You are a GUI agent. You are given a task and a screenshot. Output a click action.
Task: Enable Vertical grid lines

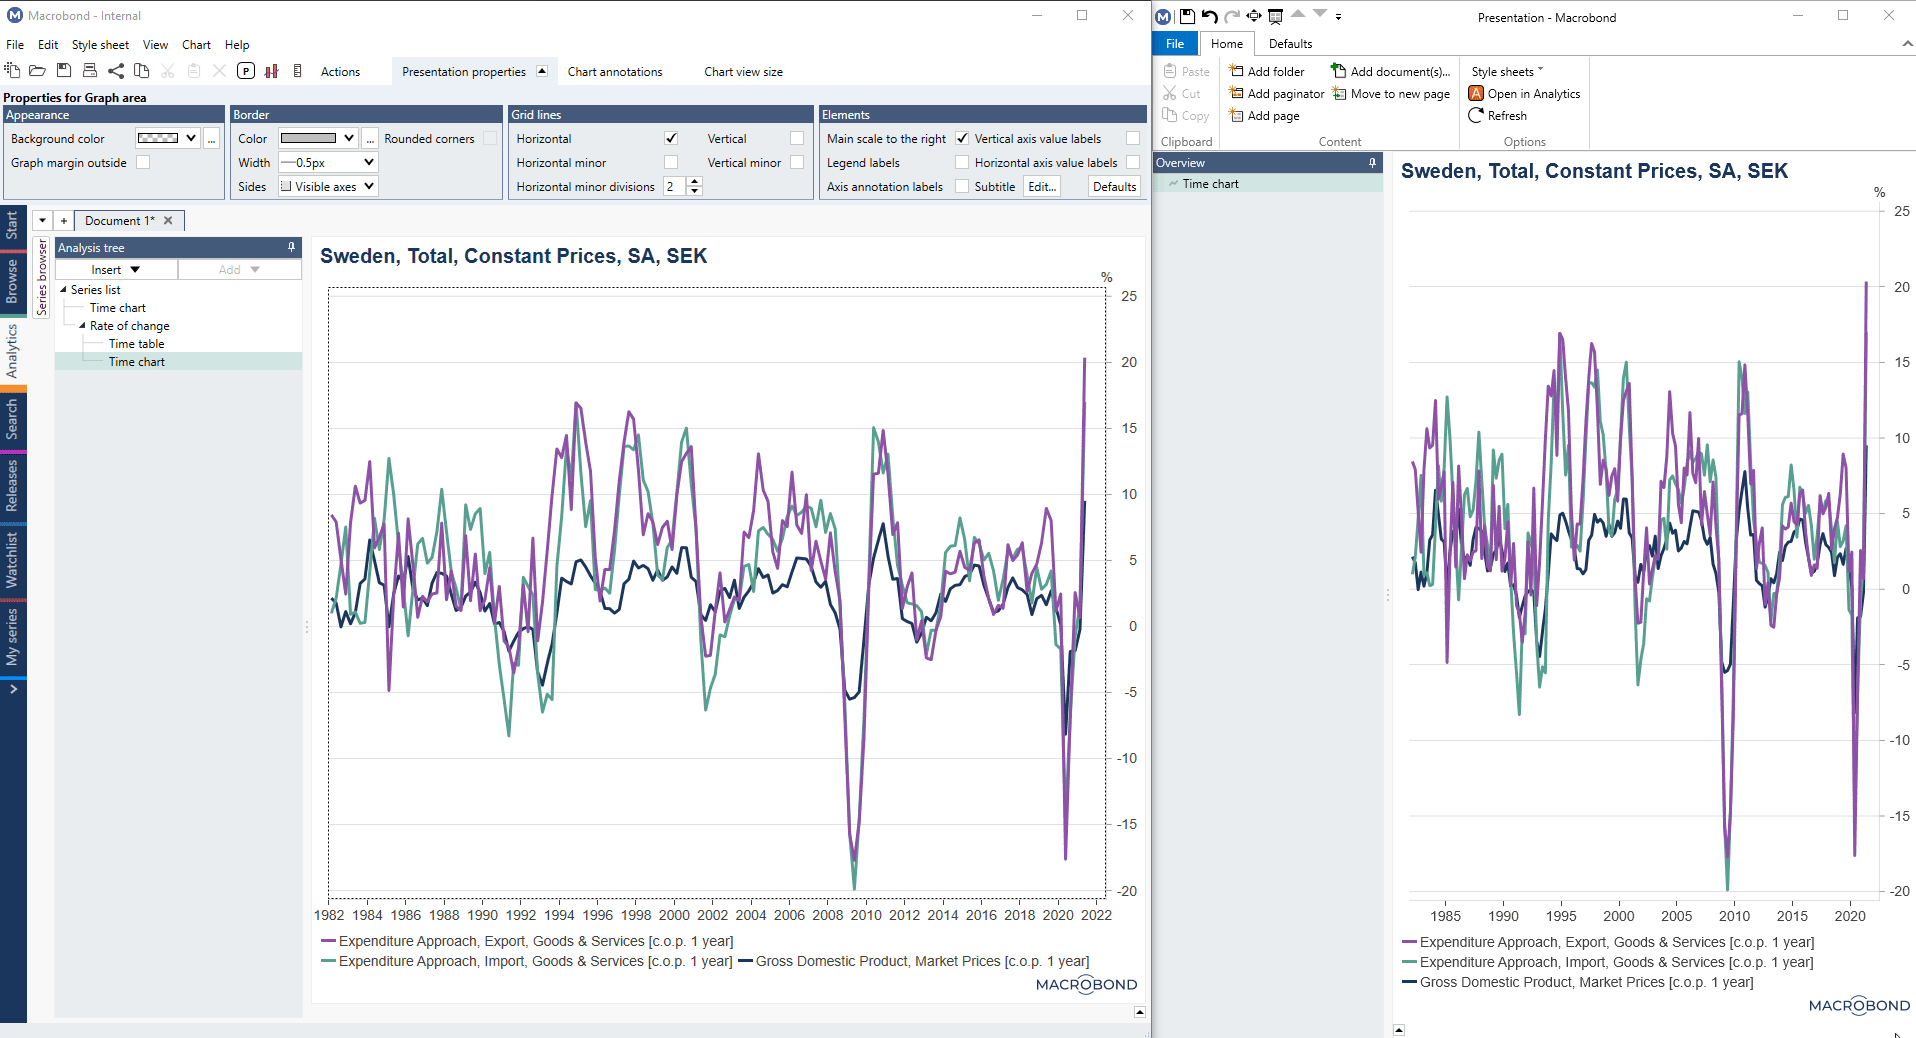coord(796,138)
